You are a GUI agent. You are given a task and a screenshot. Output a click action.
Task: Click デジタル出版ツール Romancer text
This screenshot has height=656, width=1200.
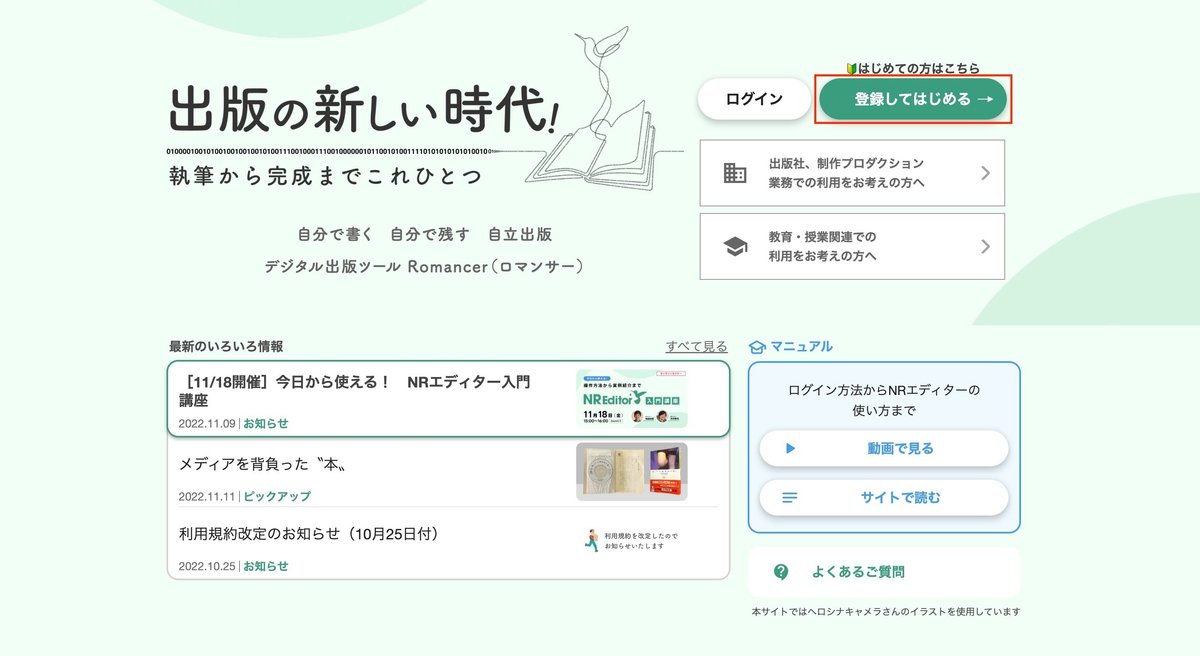tap(424, 267)
